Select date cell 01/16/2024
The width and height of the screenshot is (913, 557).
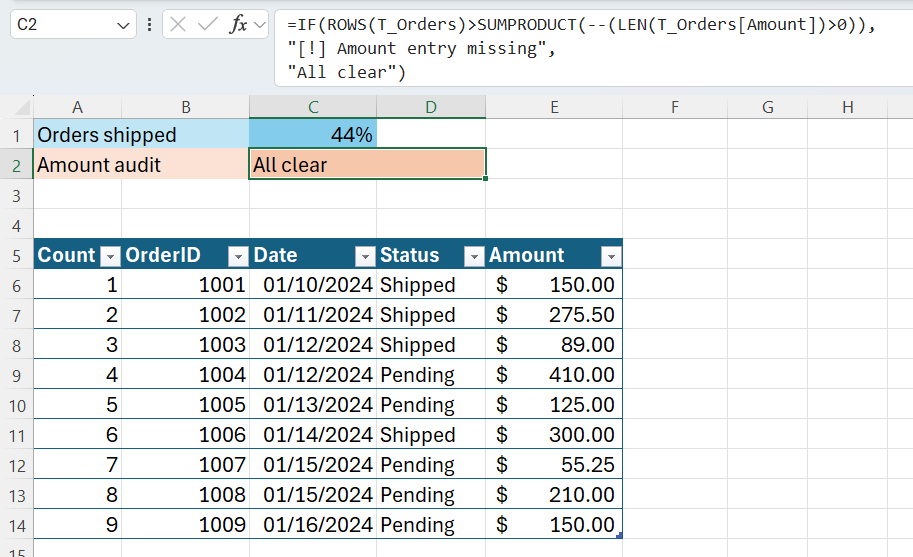pos(313,525)
